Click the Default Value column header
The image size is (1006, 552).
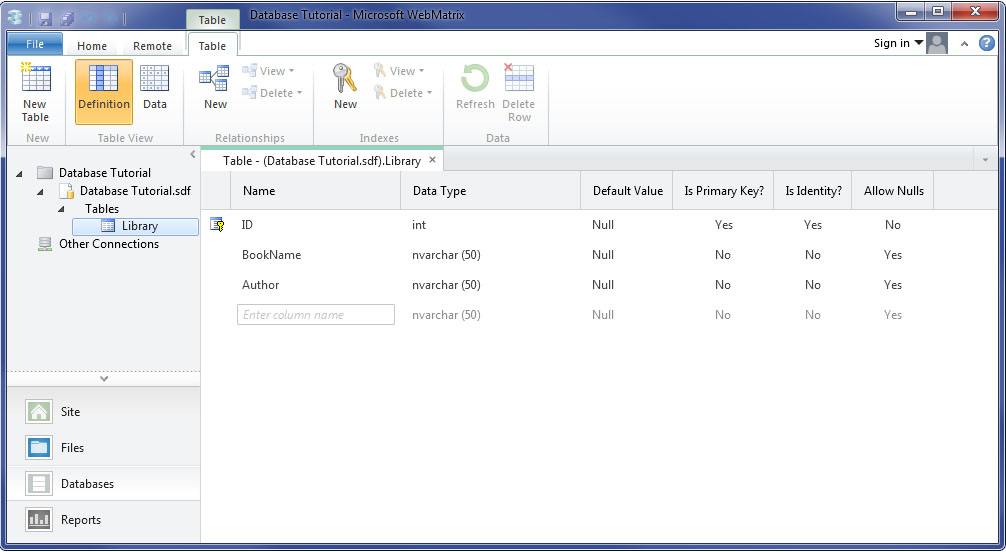[x=627, y=191]
